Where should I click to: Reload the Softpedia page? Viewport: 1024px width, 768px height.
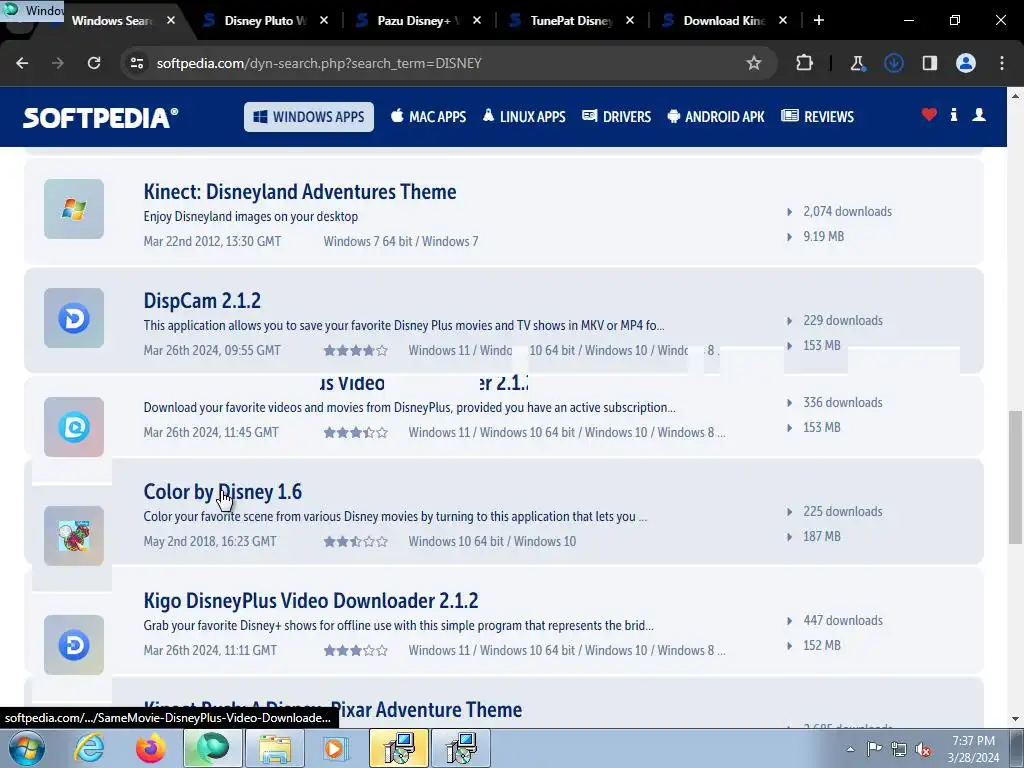(94, 63)
